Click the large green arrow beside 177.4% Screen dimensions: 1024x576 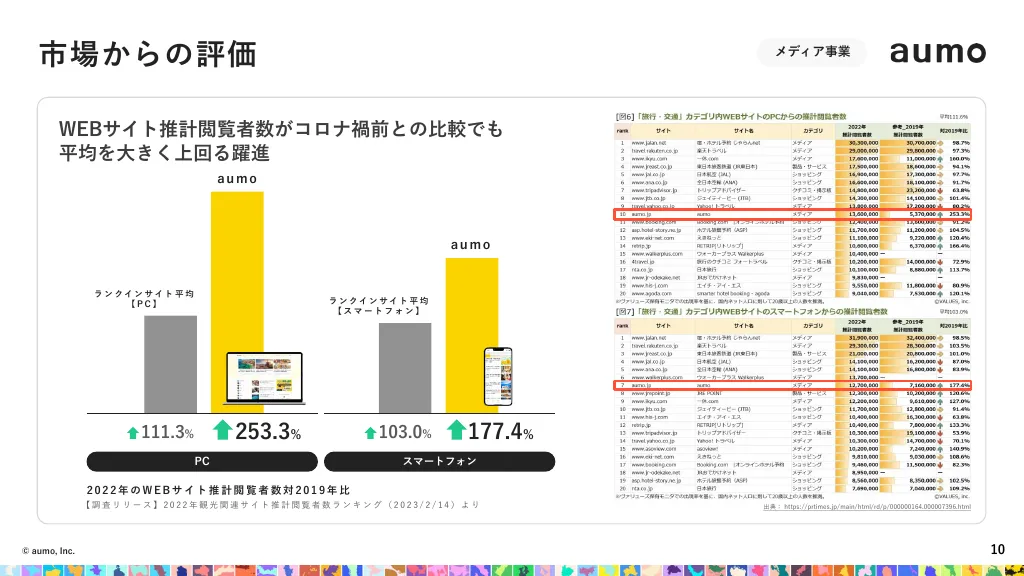click(456, 430)
